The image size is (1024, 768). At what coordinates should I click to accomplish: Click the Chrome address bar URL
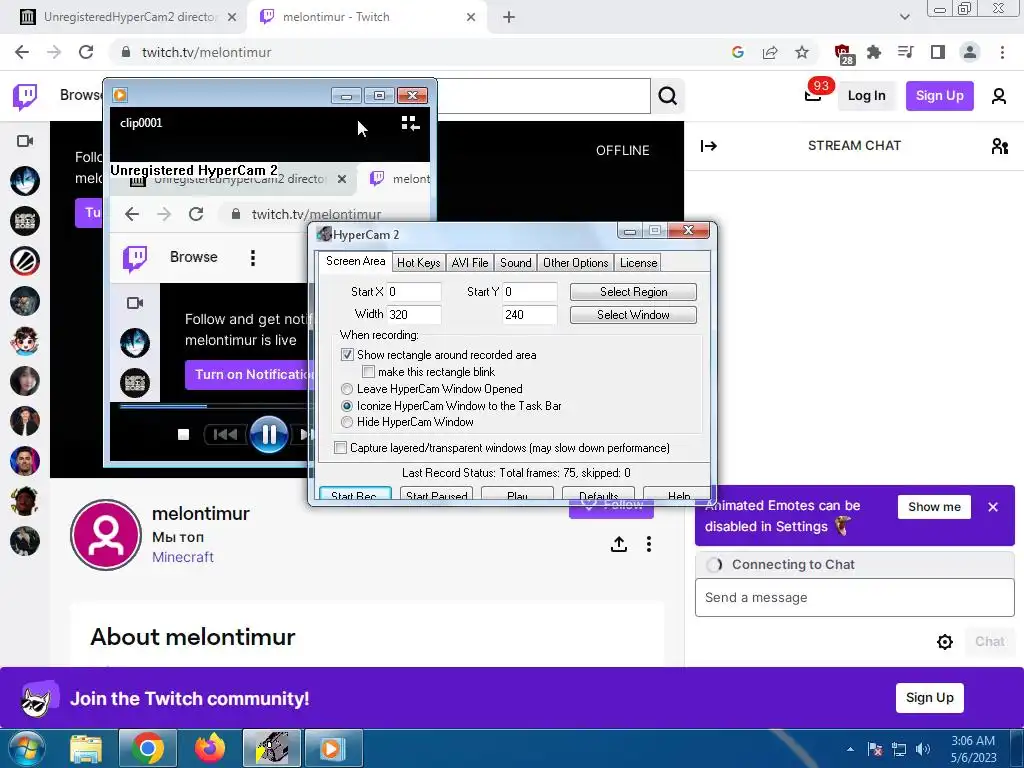206,52
